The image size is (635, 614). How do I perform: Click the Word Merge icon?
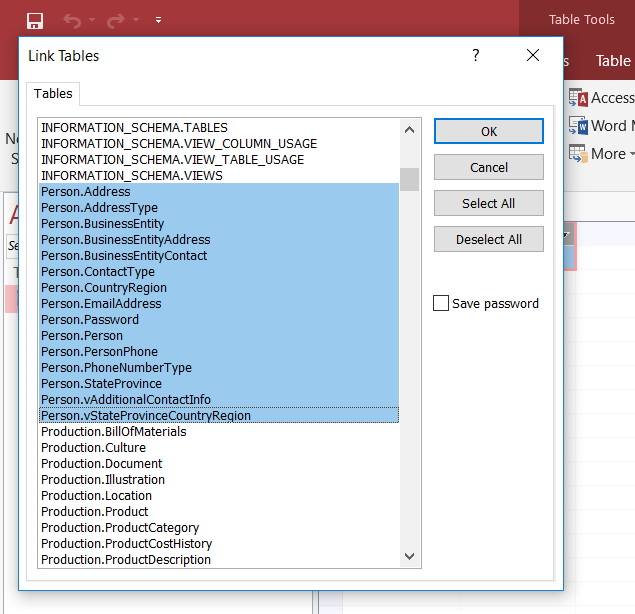coord(578,126)
